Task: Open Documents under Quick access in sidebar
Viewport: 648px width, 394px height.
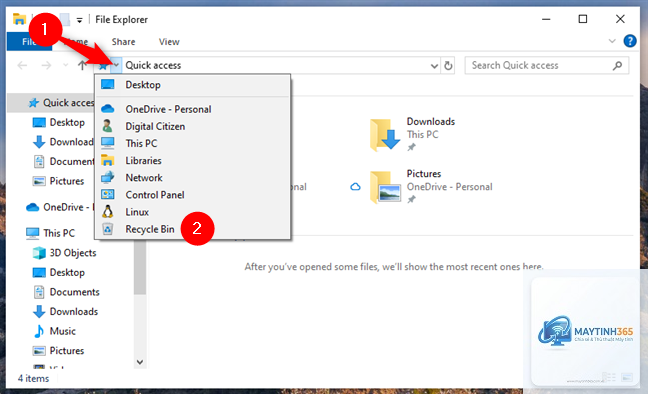Action: click(71, 161)
